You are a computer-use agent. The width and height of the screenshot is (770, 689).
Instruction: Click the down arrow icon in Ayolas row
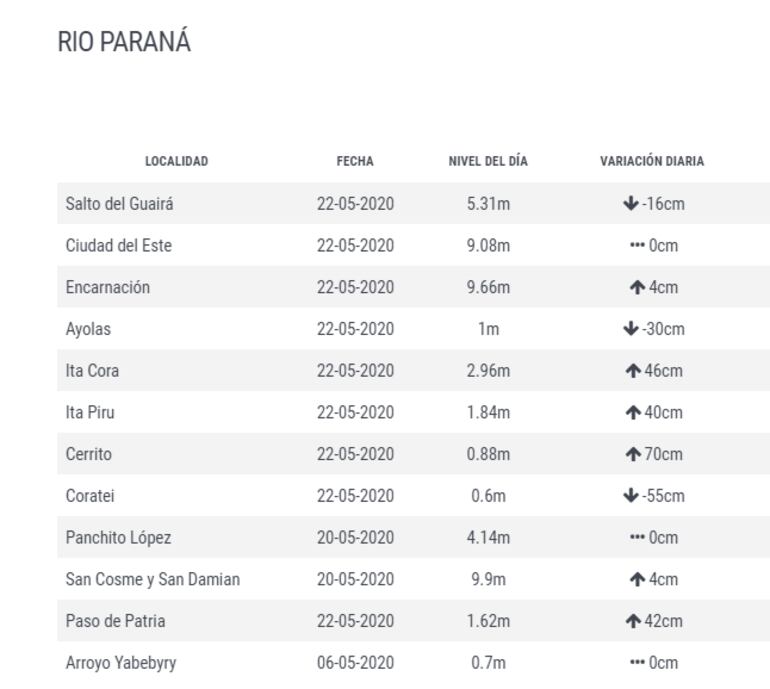tap(630, 329)
